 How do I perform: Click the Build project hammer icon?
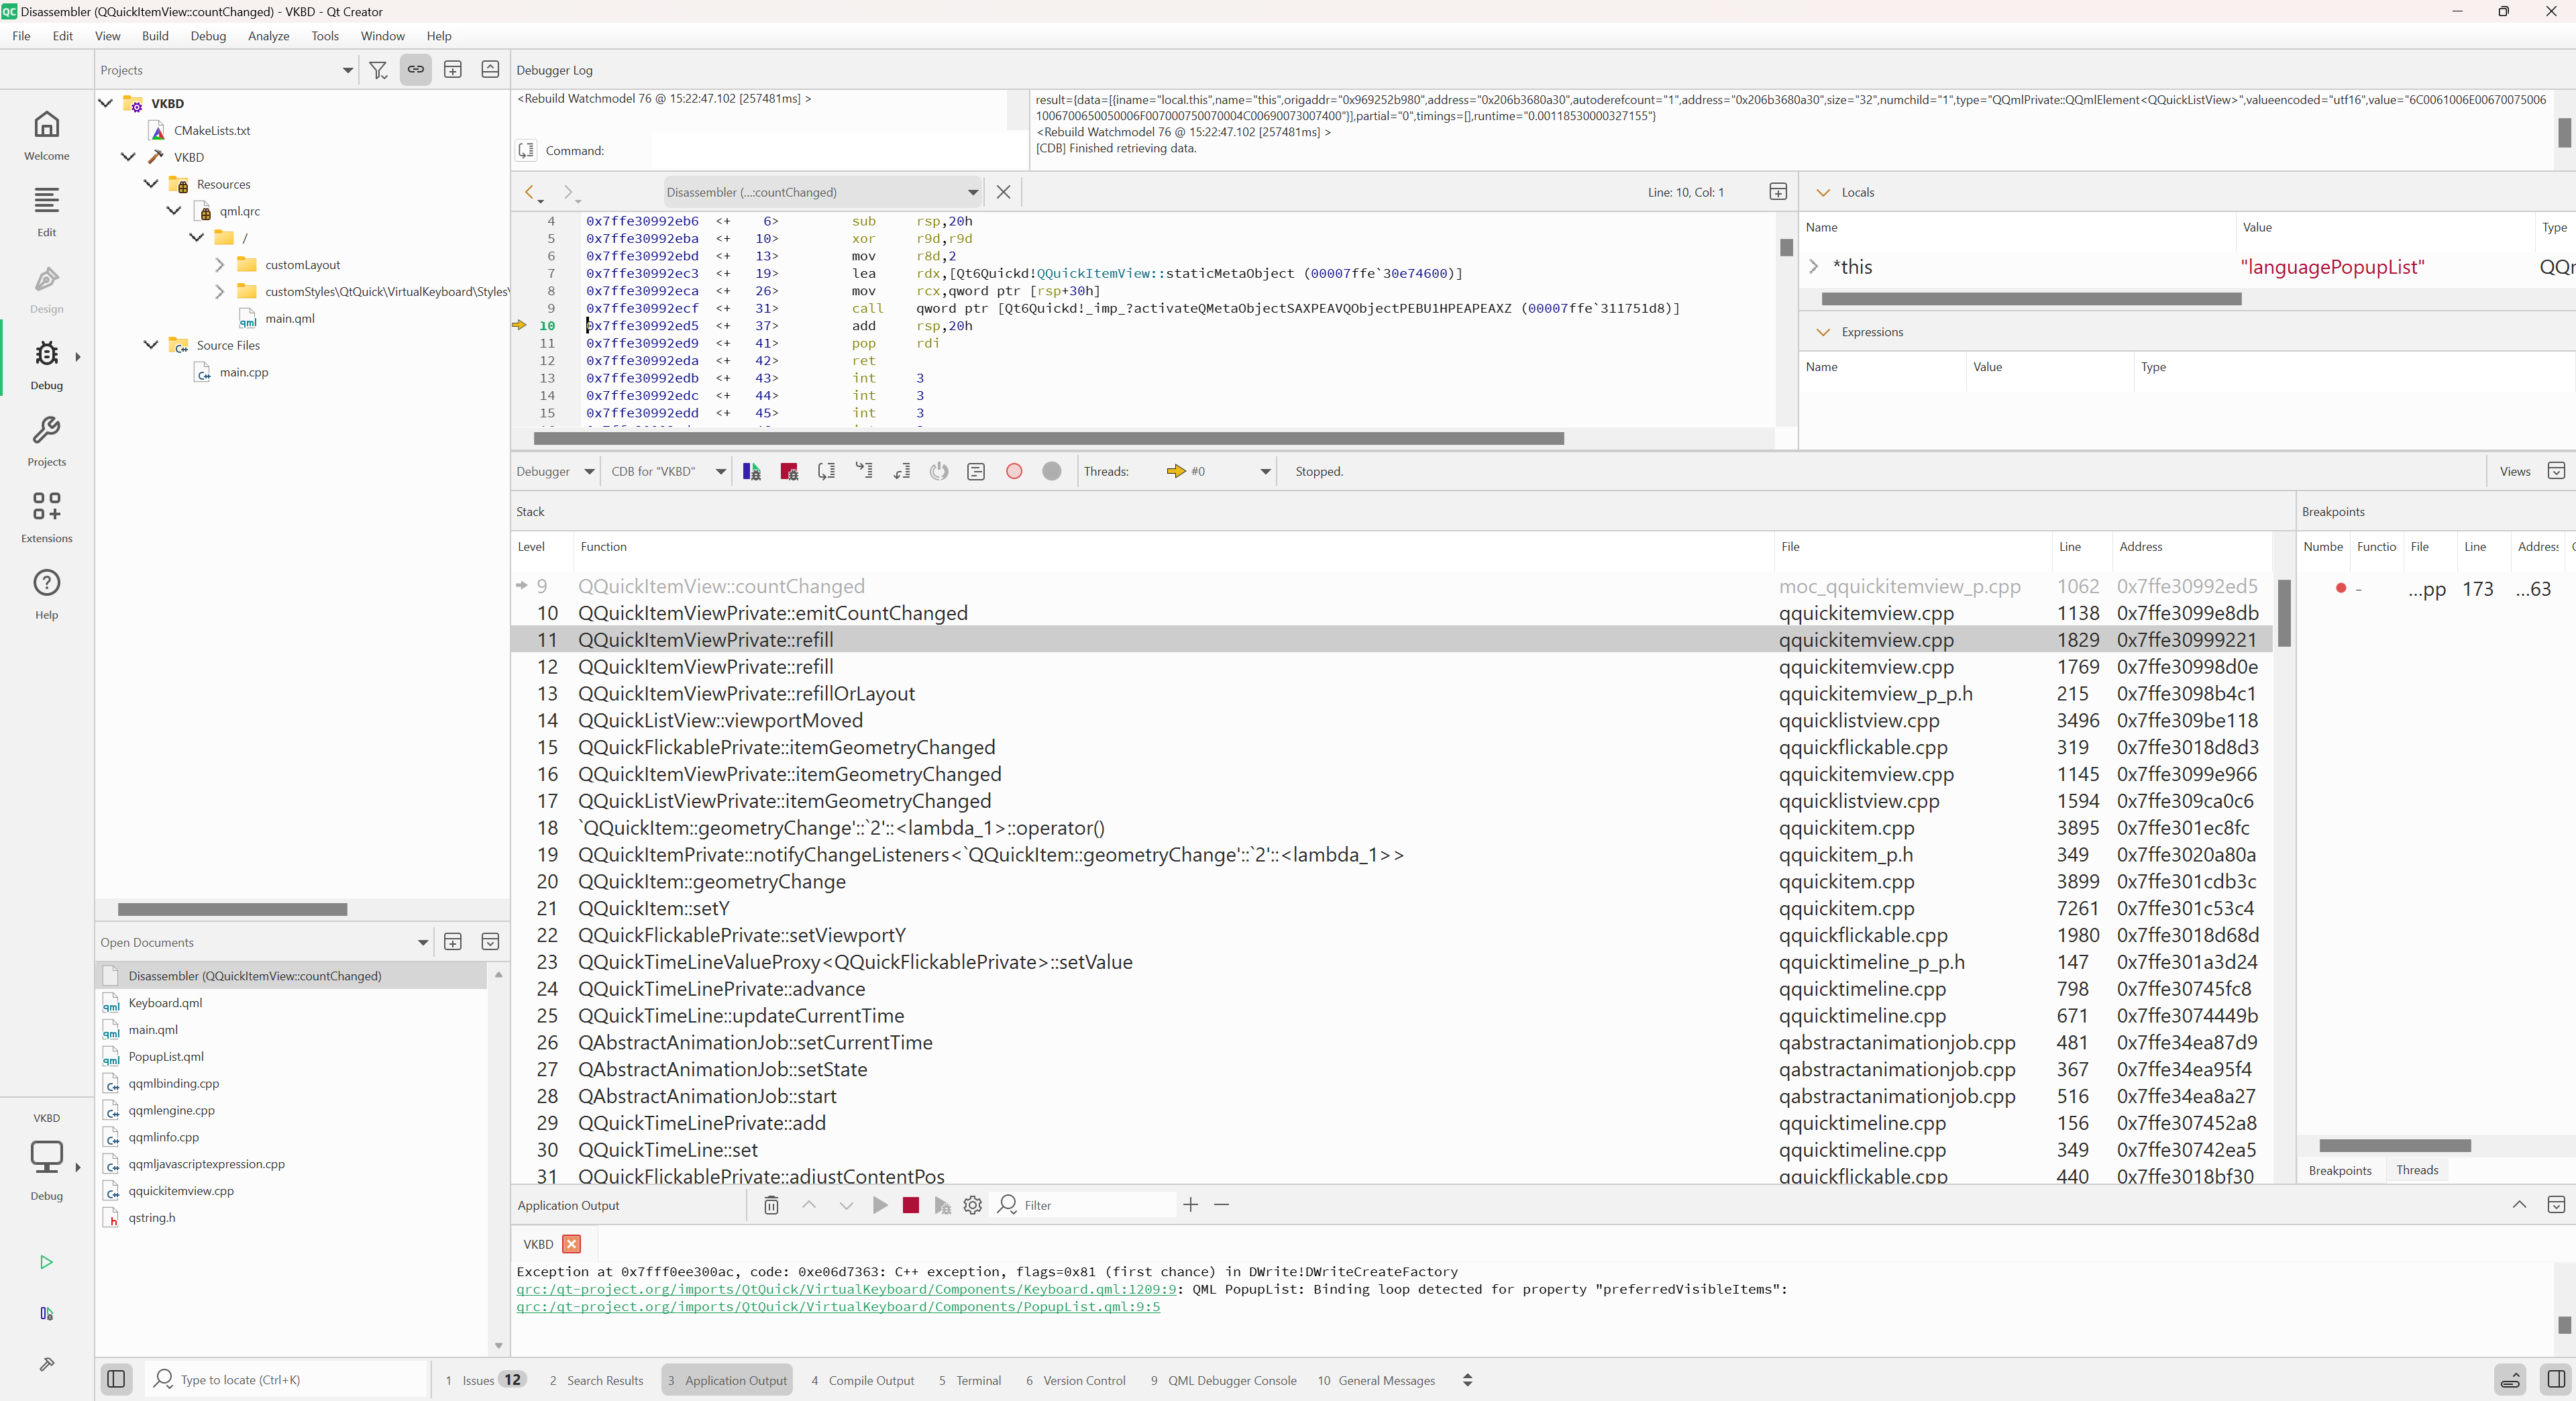tap(46, 1364)
